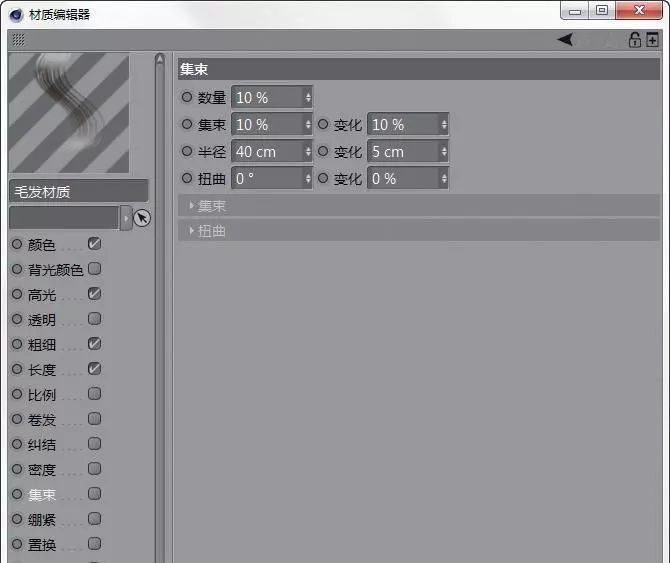Viewport: 670px width, 563px height.
Task: Select the 纠结 channel in the list
Action: tap(42, 445)
